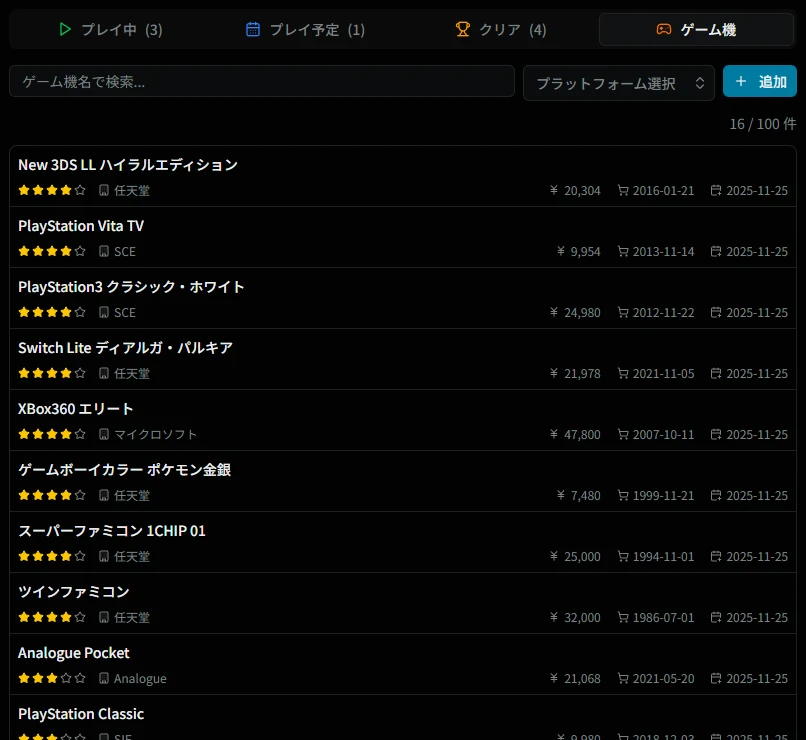Image resolution: width=806 pixels, height=740 pixels.
Task: Open the PlayStation3 クラシック・ホワイト entry
Action: pos(131,287)
